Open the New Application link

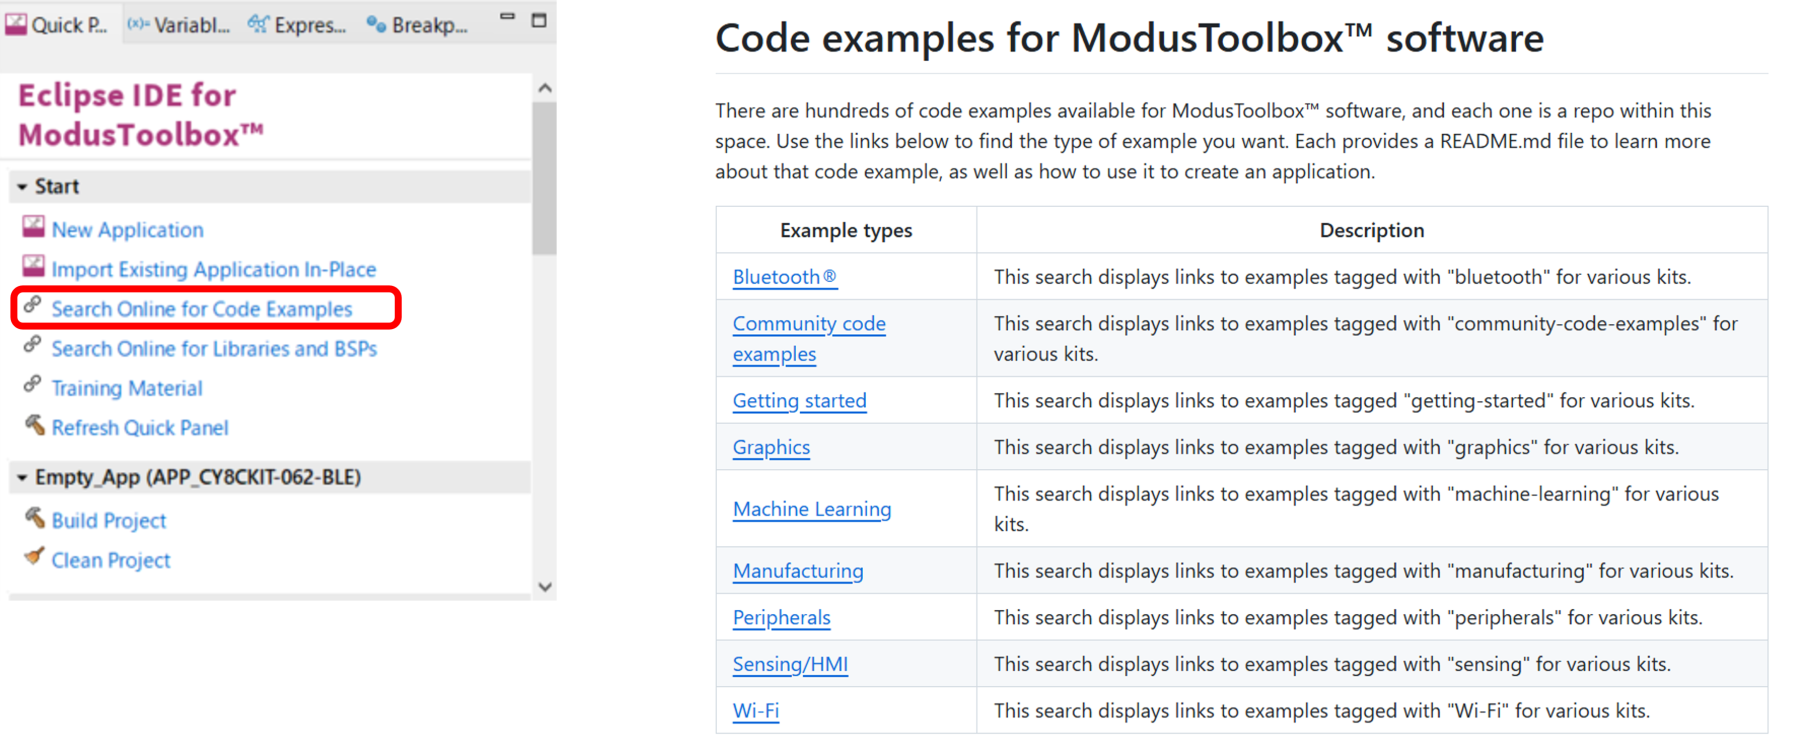tap(127, 230)
